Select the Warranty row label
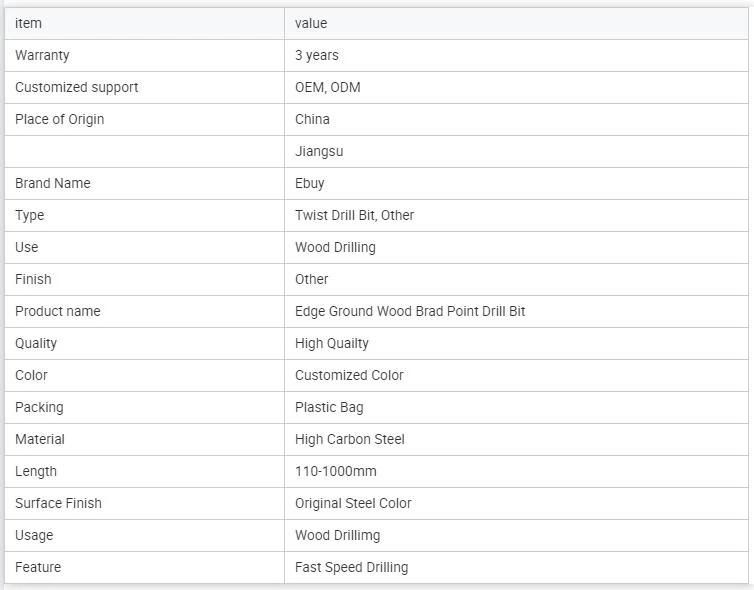754x590 pixels. [x=42, y=55]
